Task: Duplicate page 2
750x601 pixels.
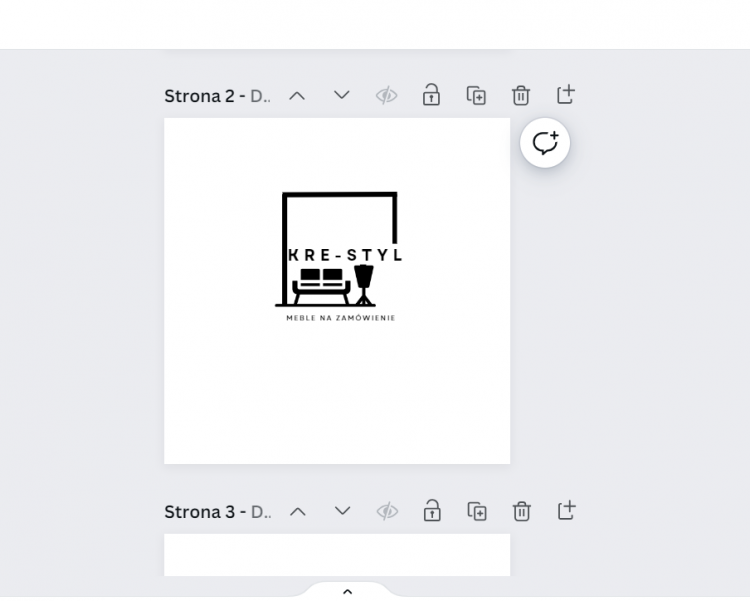Action: [x=476, y=95]
